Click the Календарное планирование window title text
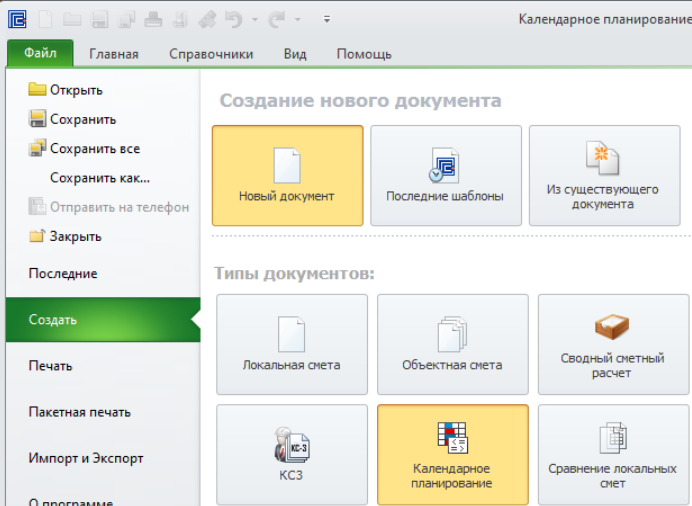 click(605, 19)
